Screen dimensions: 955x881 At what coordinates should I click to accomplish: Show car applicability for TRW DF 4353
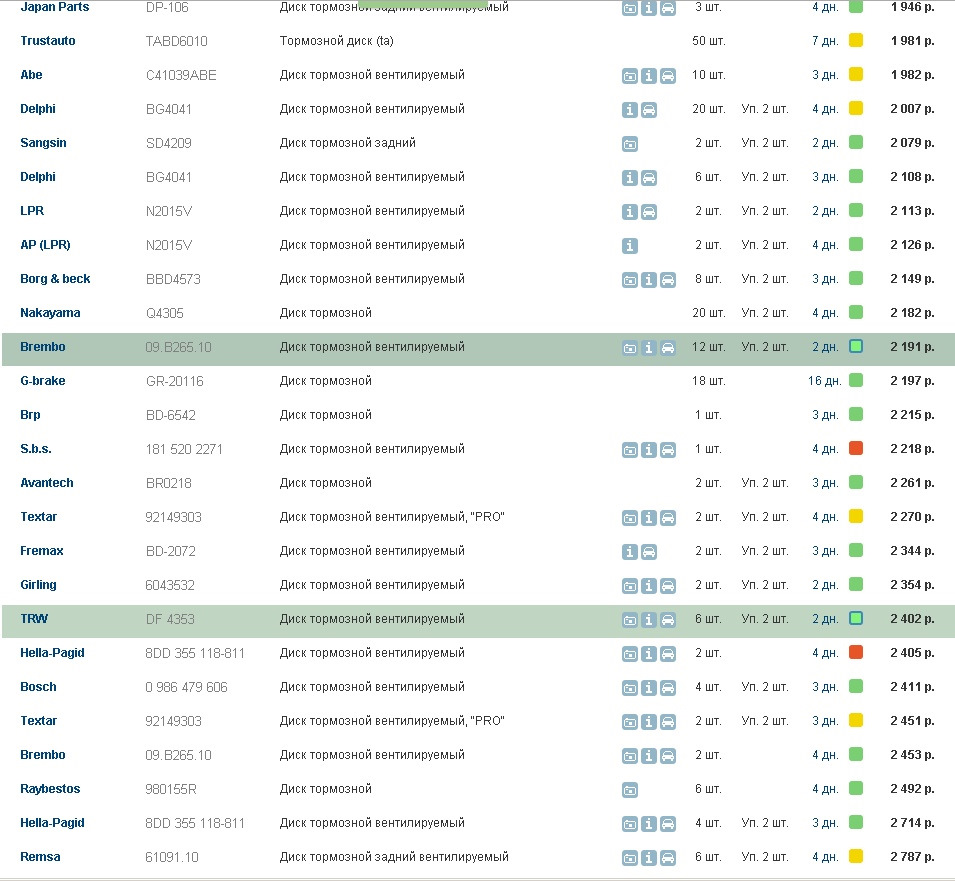pos(668,620)
